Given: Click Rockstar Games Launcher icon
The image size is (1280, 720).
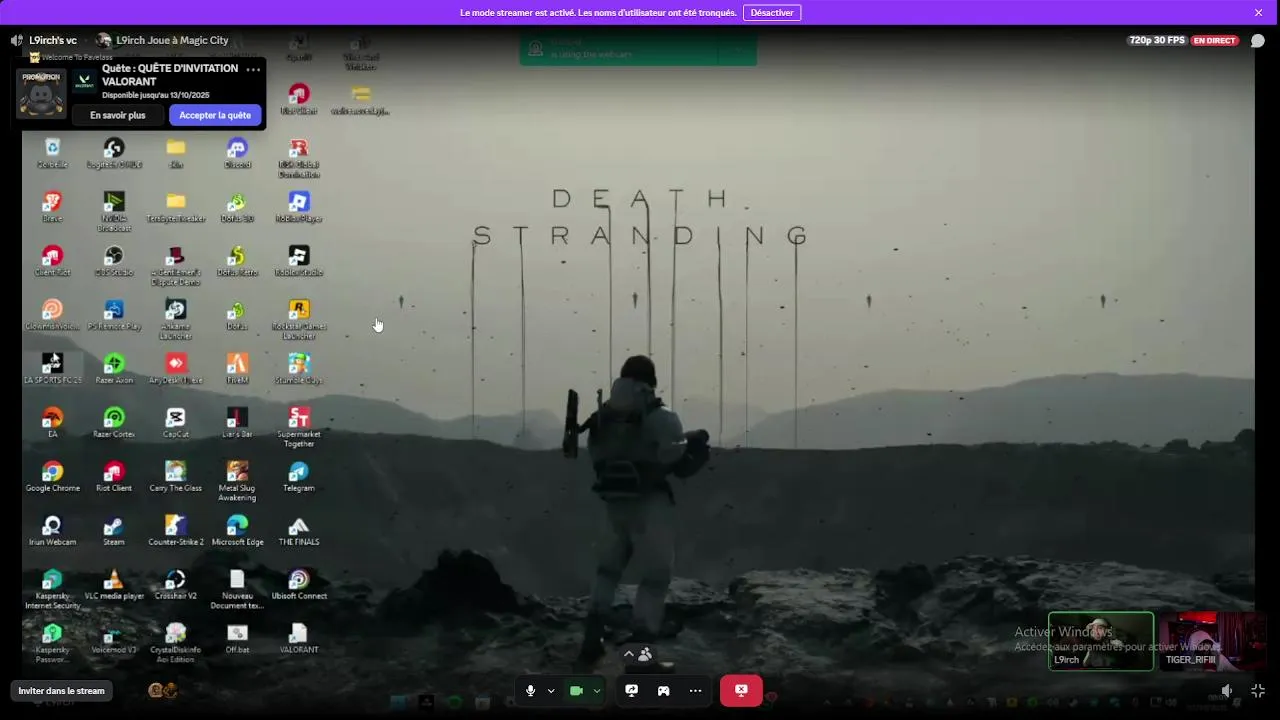Looking at the screenshot, I should coord(298,319).
